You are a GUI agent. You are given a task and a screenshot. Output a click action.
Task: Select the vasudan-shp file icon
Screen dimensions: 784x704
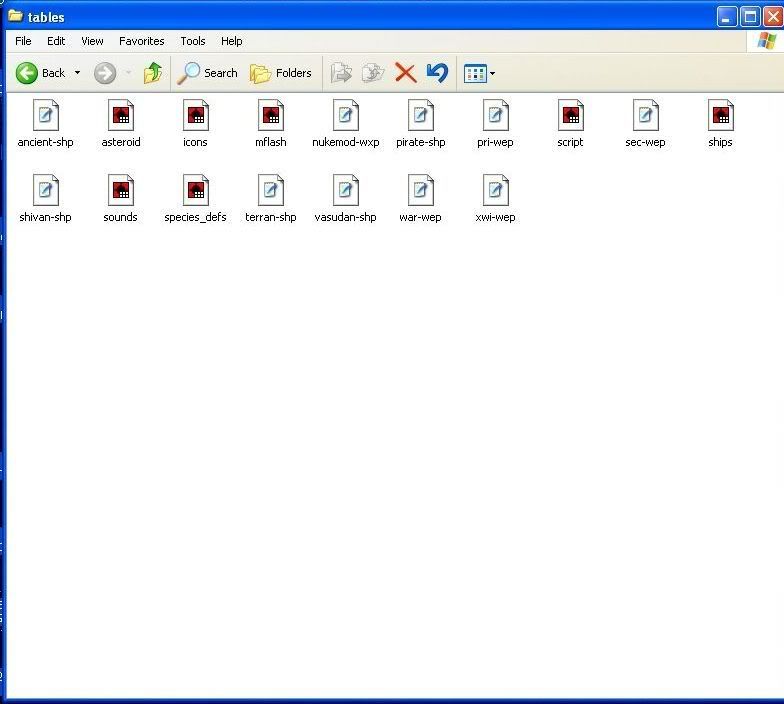(x=346, y=190)
